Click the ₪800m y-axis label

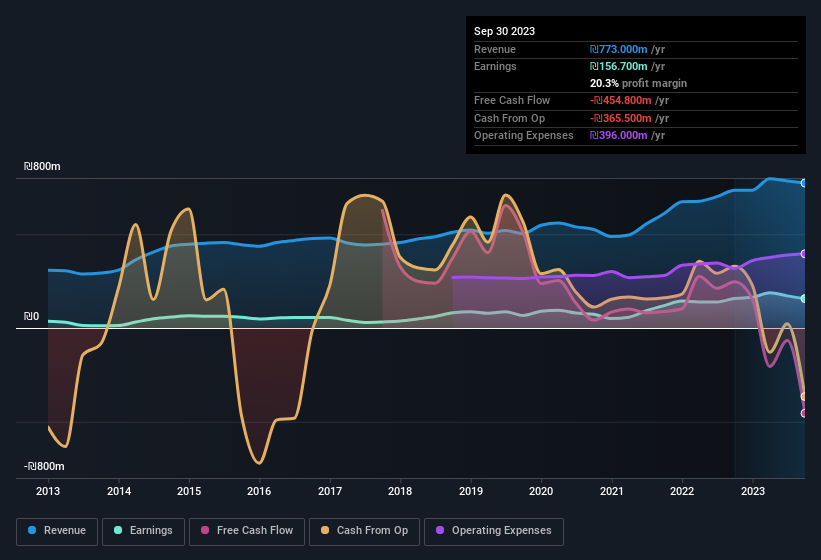click(x=42, y=166)
